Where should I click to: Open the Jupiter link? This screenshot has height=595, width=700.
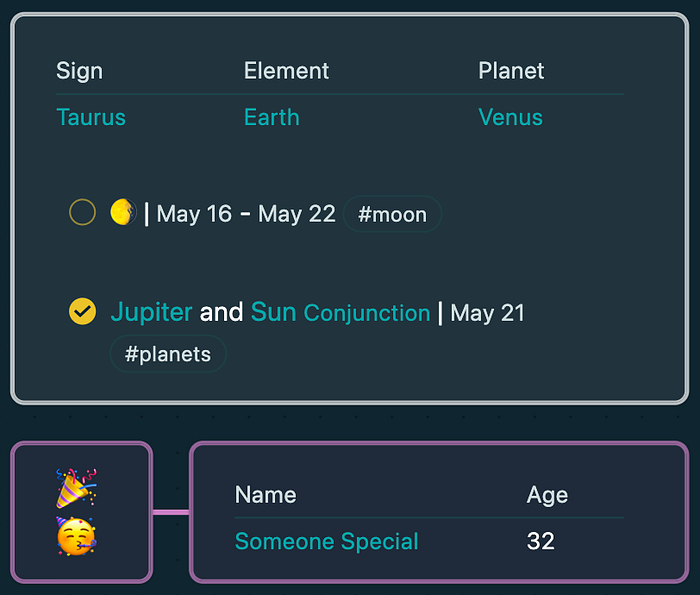coord(151,312)
